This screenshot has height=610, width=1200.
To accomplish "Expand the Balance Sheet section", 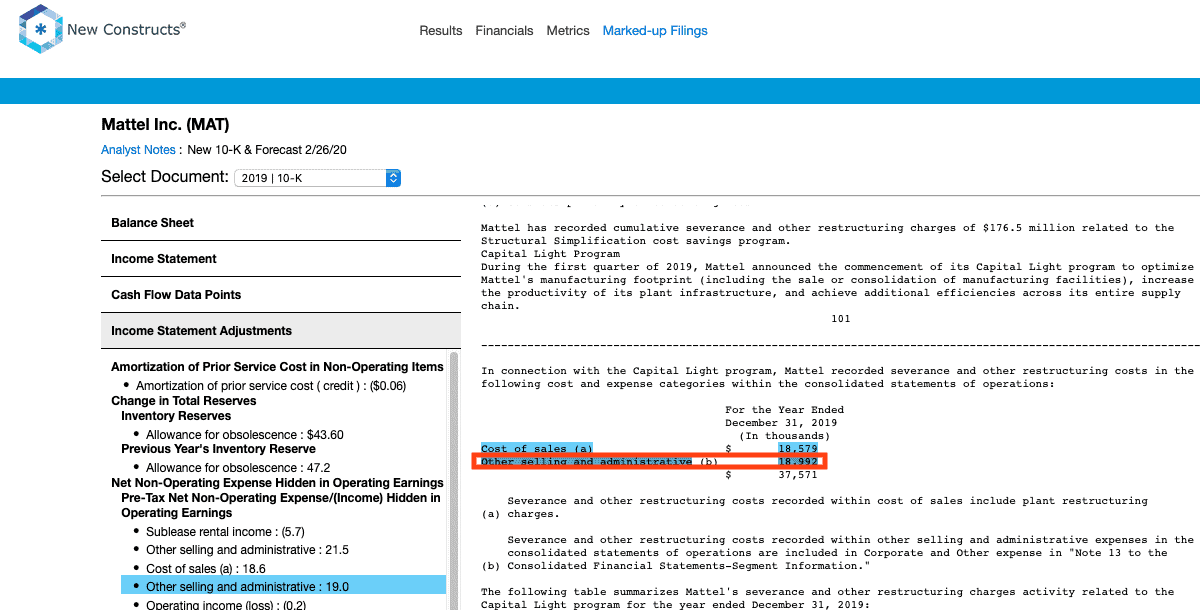I will pos(281,223).
